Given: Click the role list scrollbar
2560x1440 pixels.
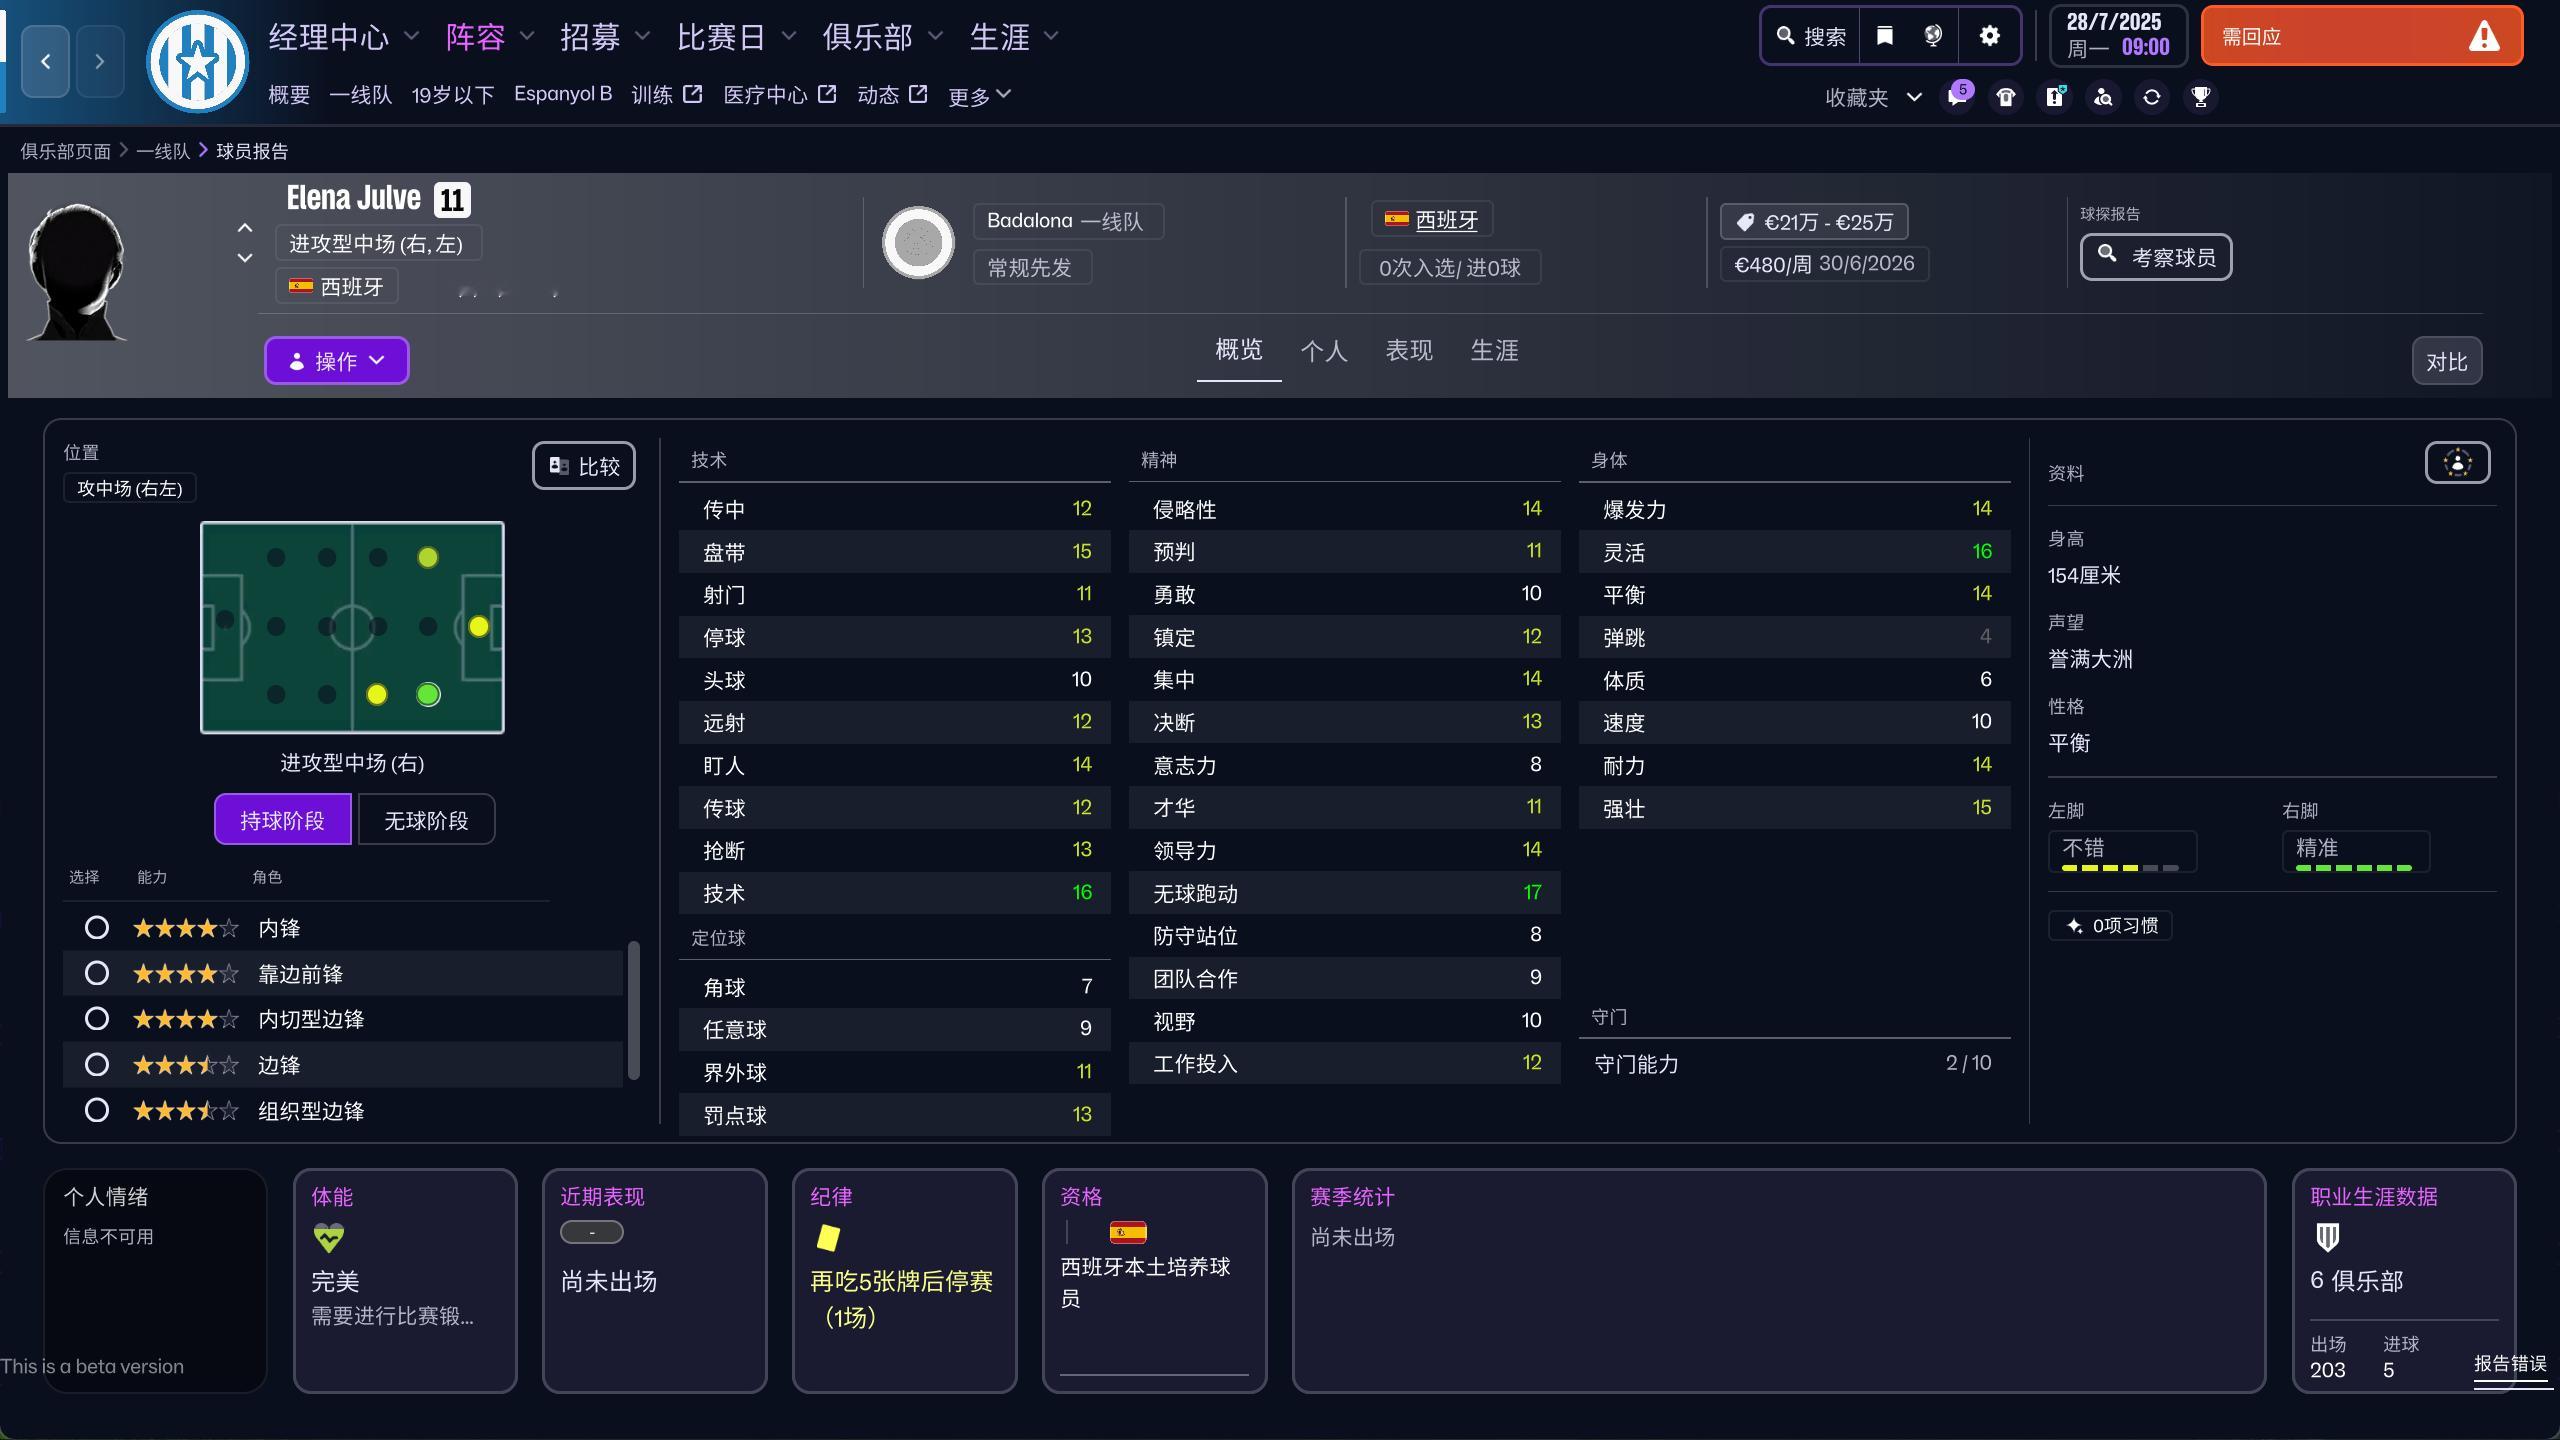Looking at the screenshot, I should coord(633,1010).
